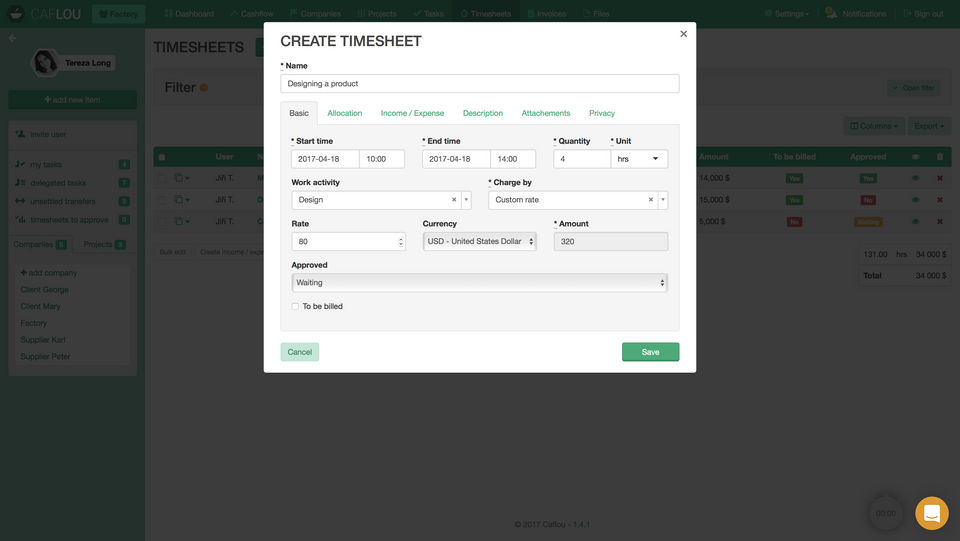The height and width of the screenshot is (541, 960).
Task: Open the chat support widget
Action: point(931,513)
